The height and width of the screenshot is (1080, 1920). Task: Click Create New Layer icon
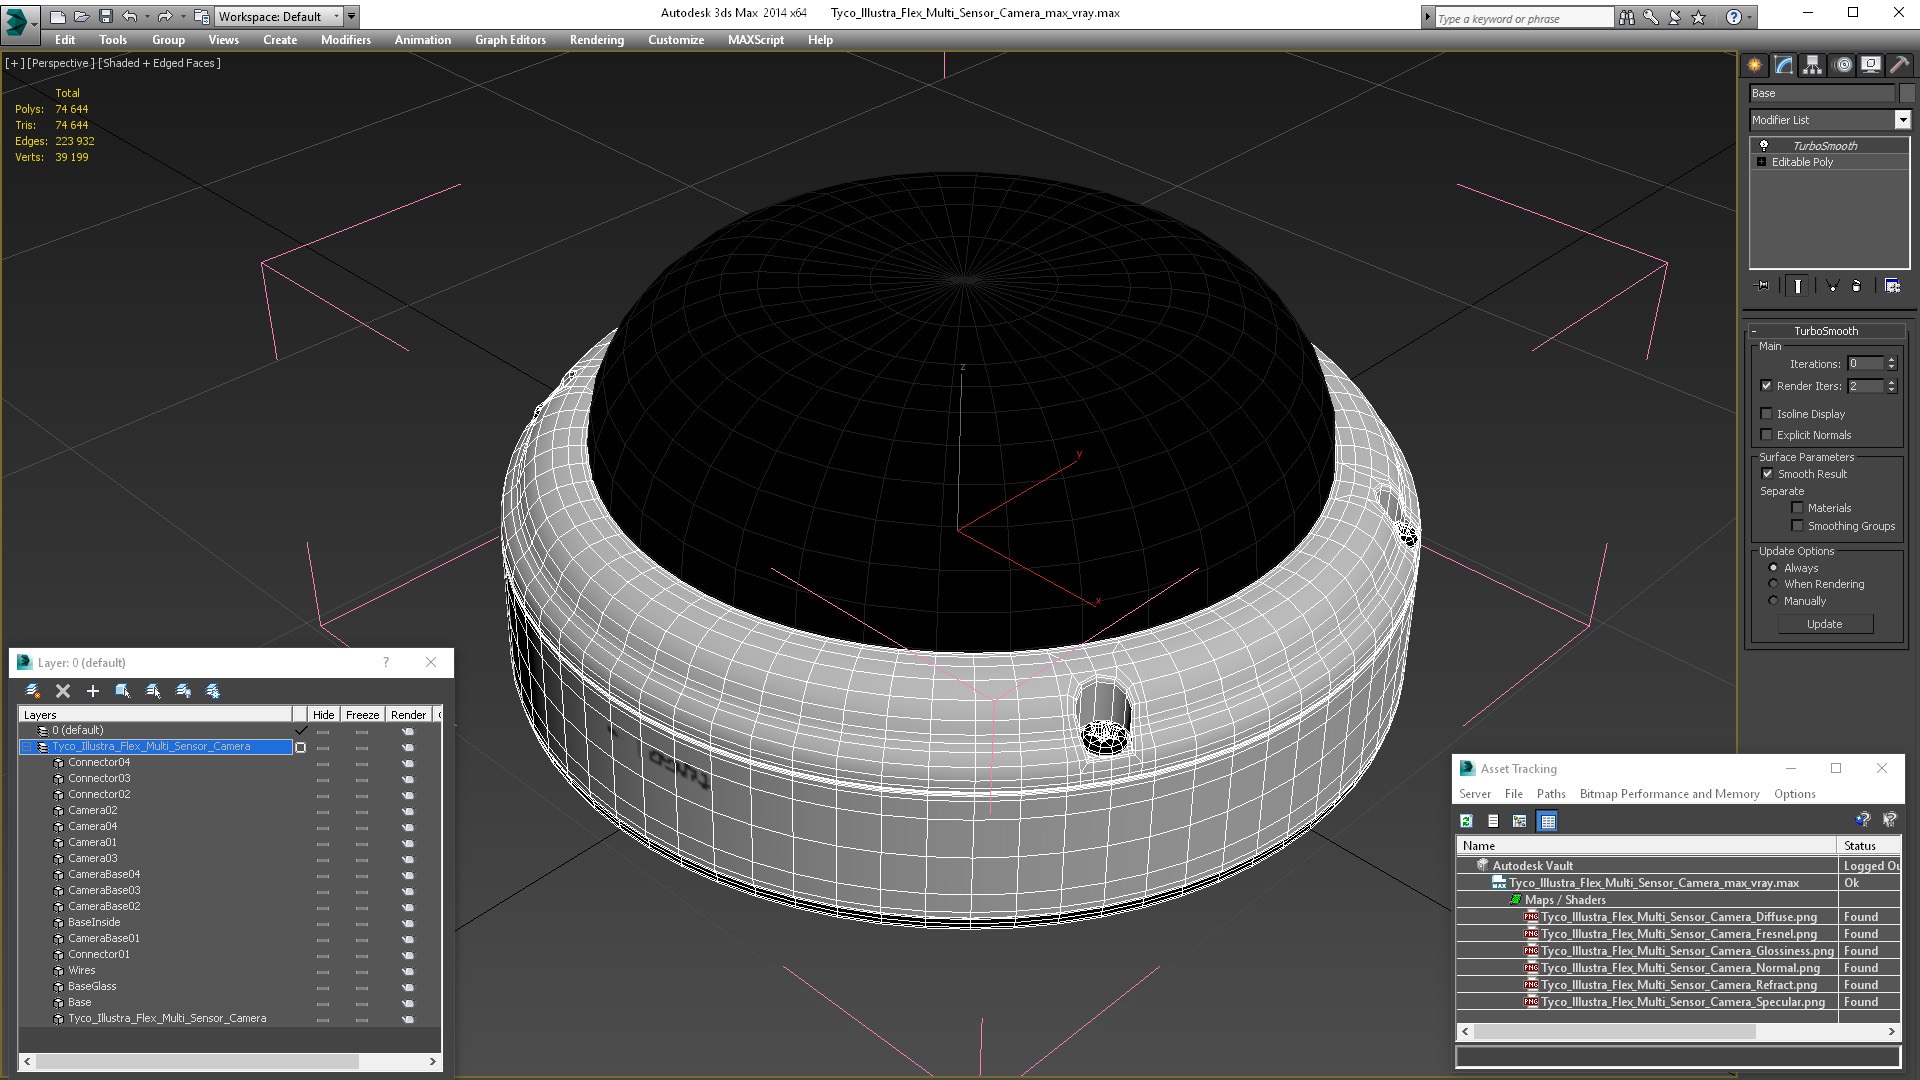click(x=33, y=691)
